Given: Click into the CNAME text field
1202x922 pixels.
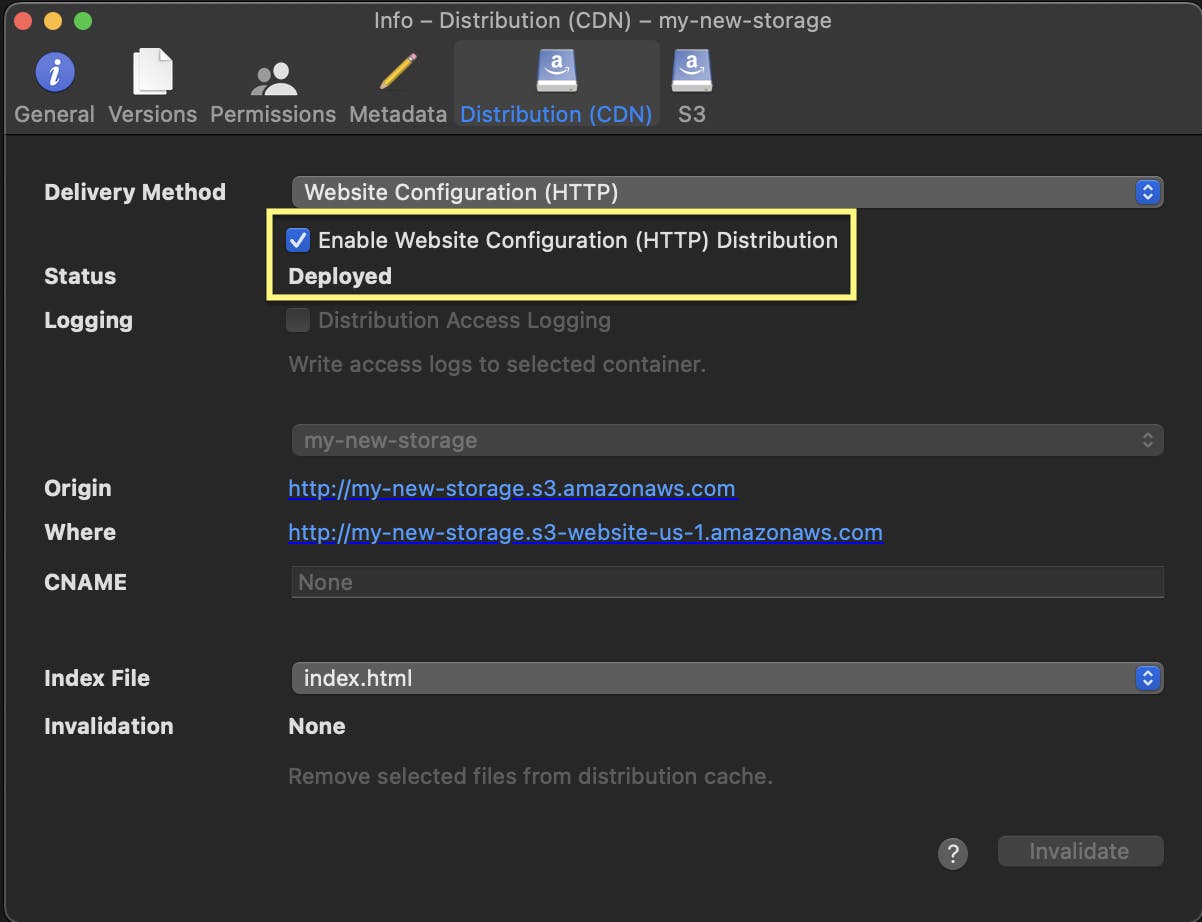Looking at the screenshot, I should tap(727, 582).
